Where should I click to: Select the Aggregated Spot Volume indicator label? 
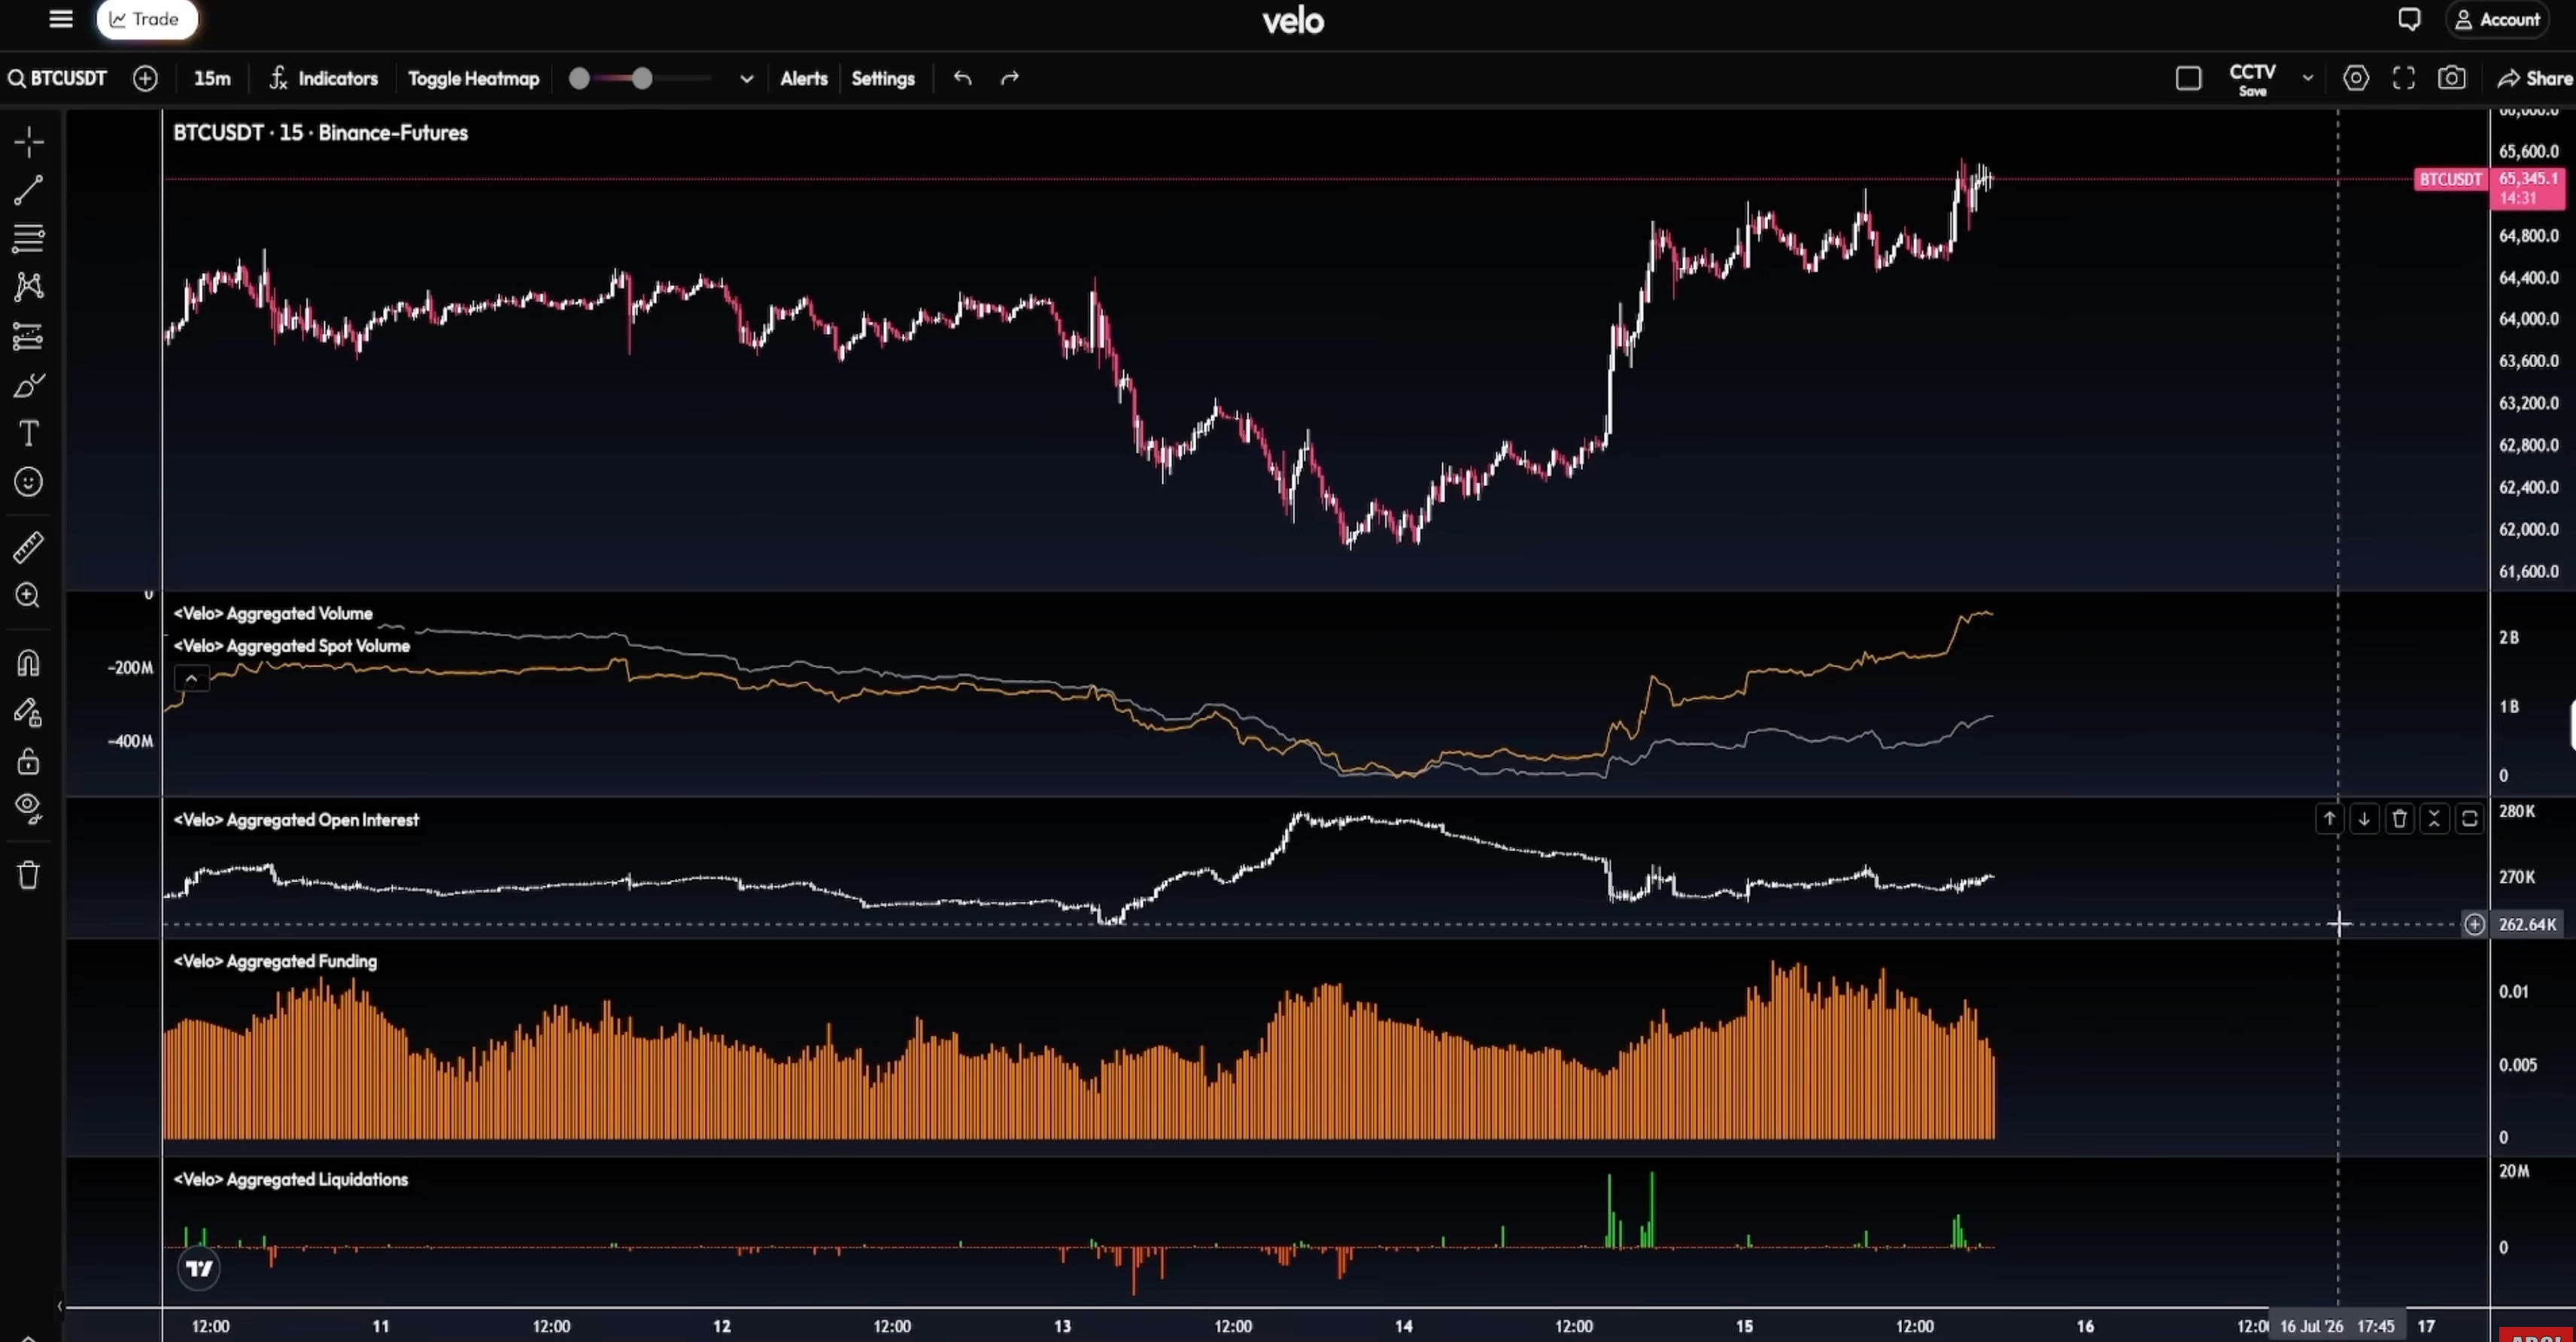point(292,646)
